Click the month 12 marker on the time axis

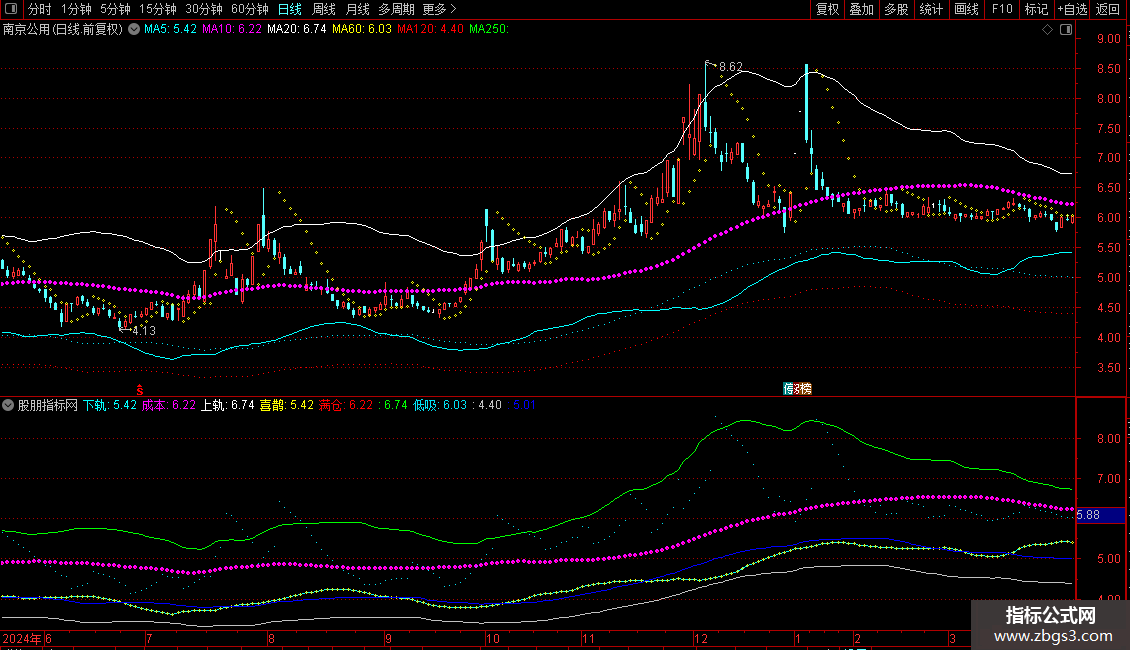(x=701, y=638)
